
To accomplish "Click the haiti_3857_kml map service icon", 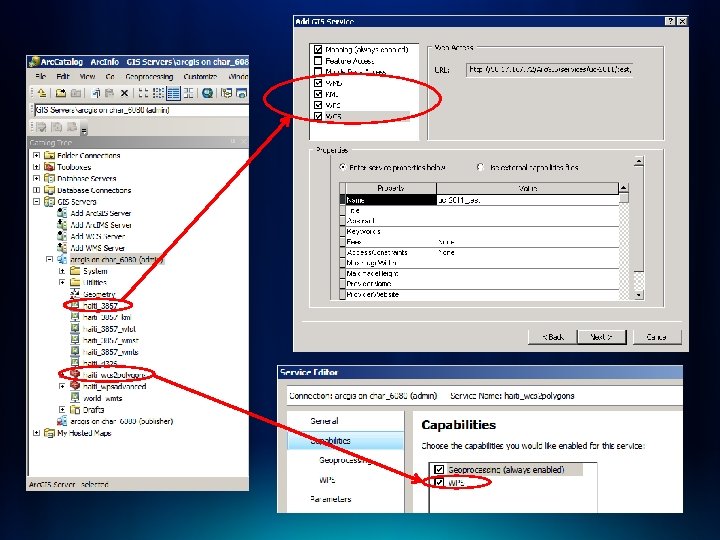I will (x=75, y=317).
